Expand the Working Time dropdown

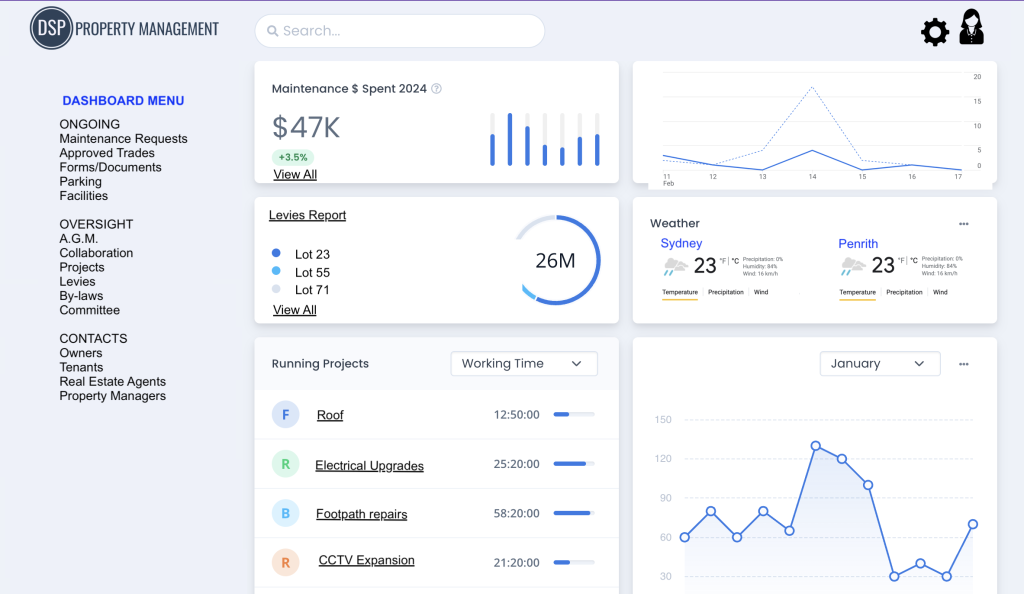point(523,364)
